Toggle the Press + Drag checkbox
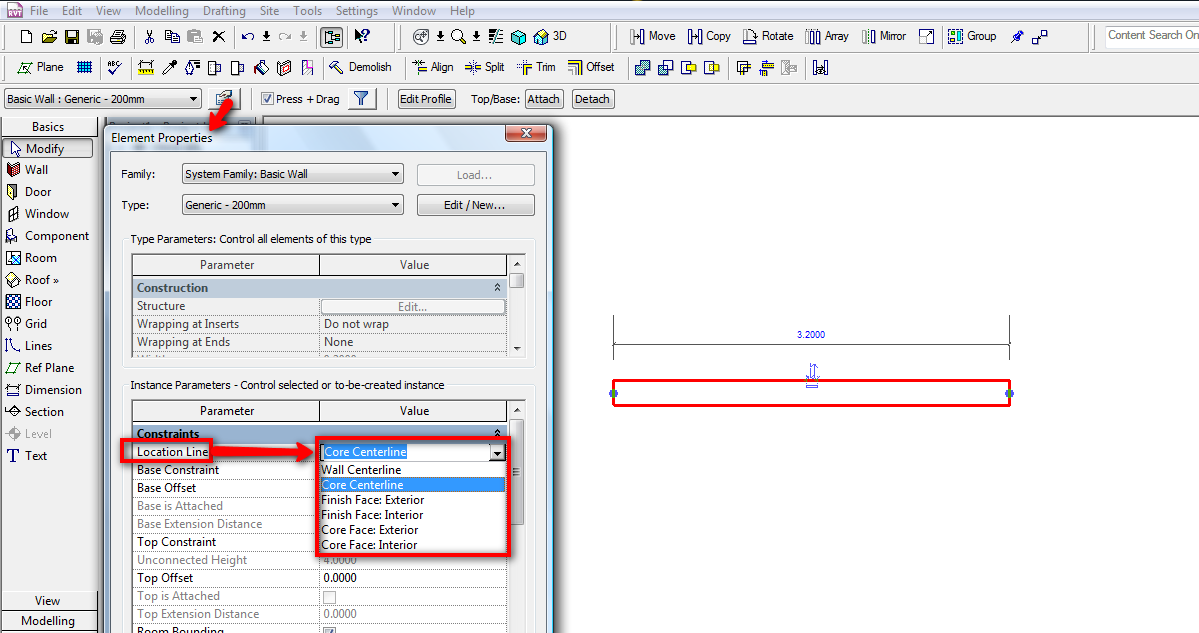 267,99
